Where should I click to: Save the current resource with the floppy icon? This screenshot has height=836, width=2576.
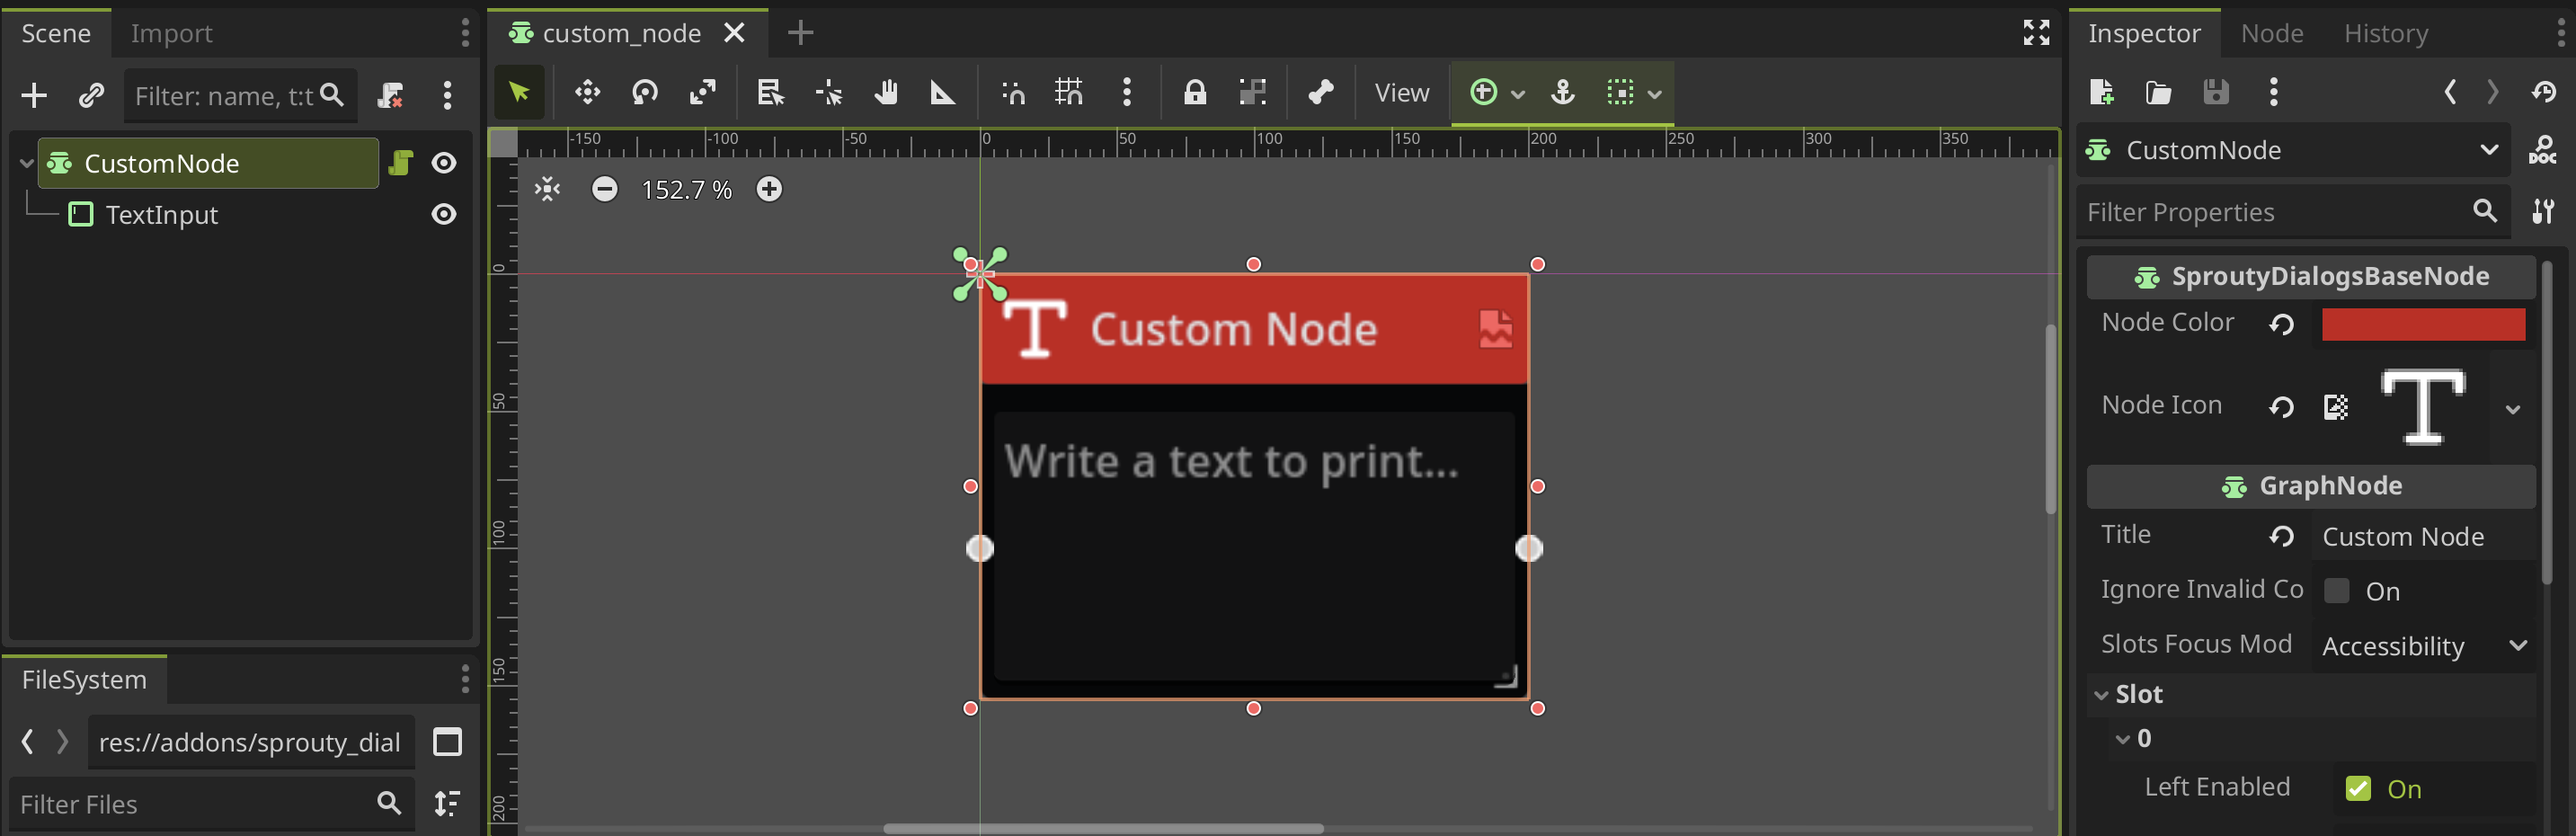[x=2216, y=92]
